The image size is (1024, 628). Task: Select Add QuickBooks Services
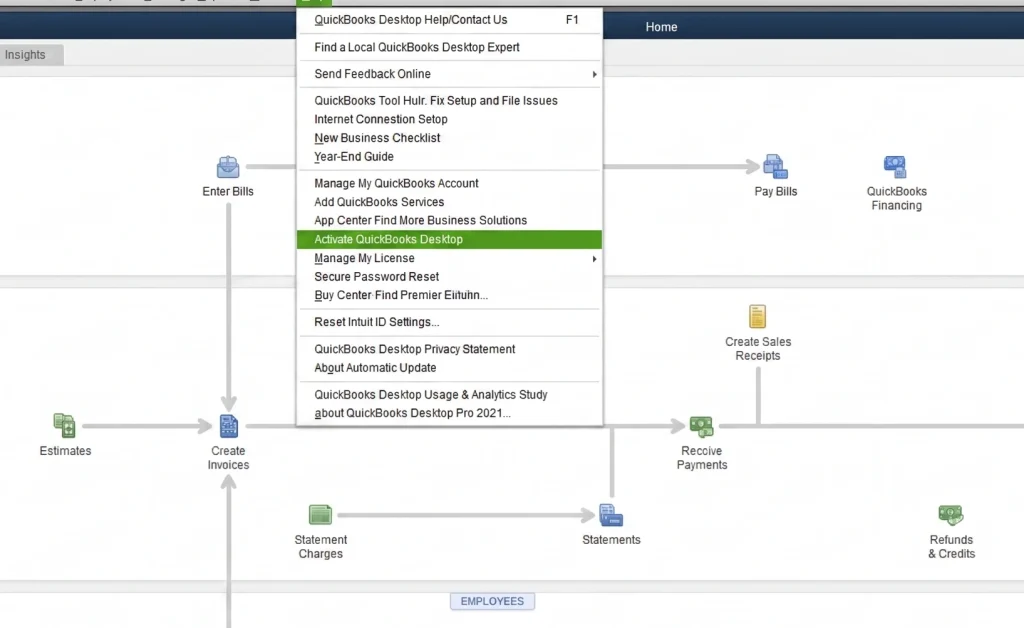click(449, 202)
